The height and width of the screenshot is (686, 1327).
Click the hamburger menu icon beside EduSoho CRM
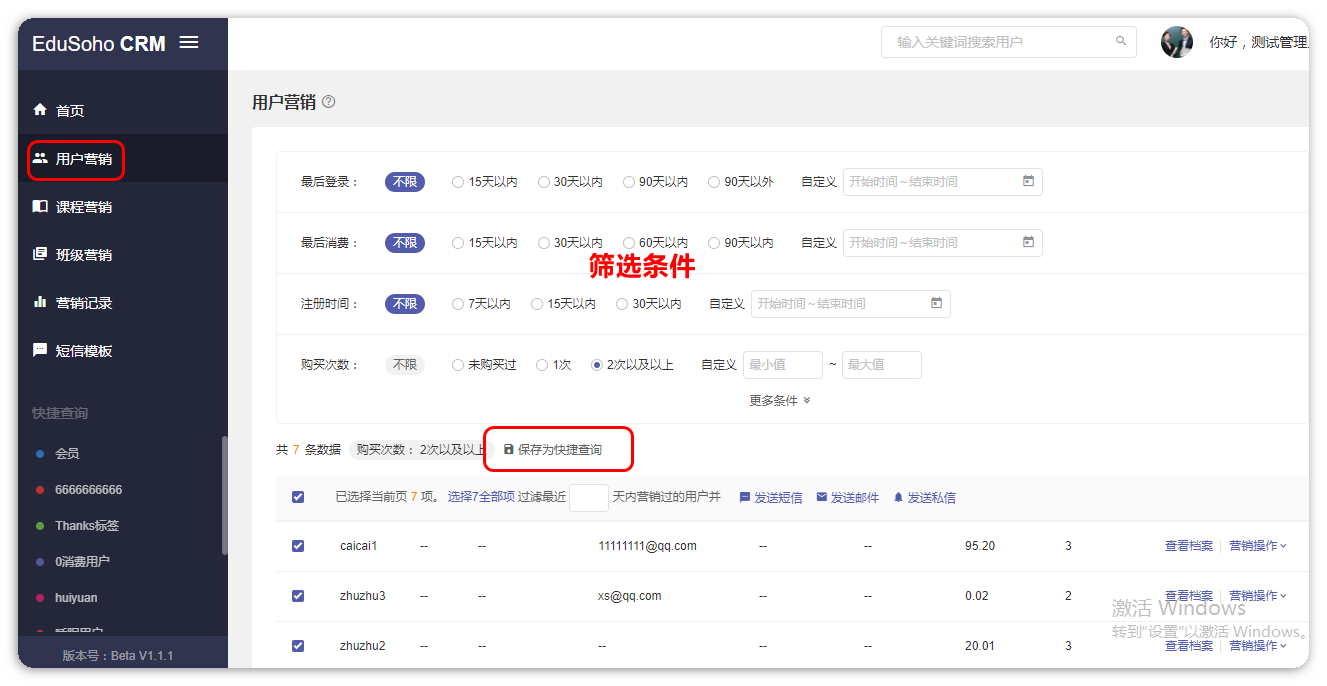[188, 42]
